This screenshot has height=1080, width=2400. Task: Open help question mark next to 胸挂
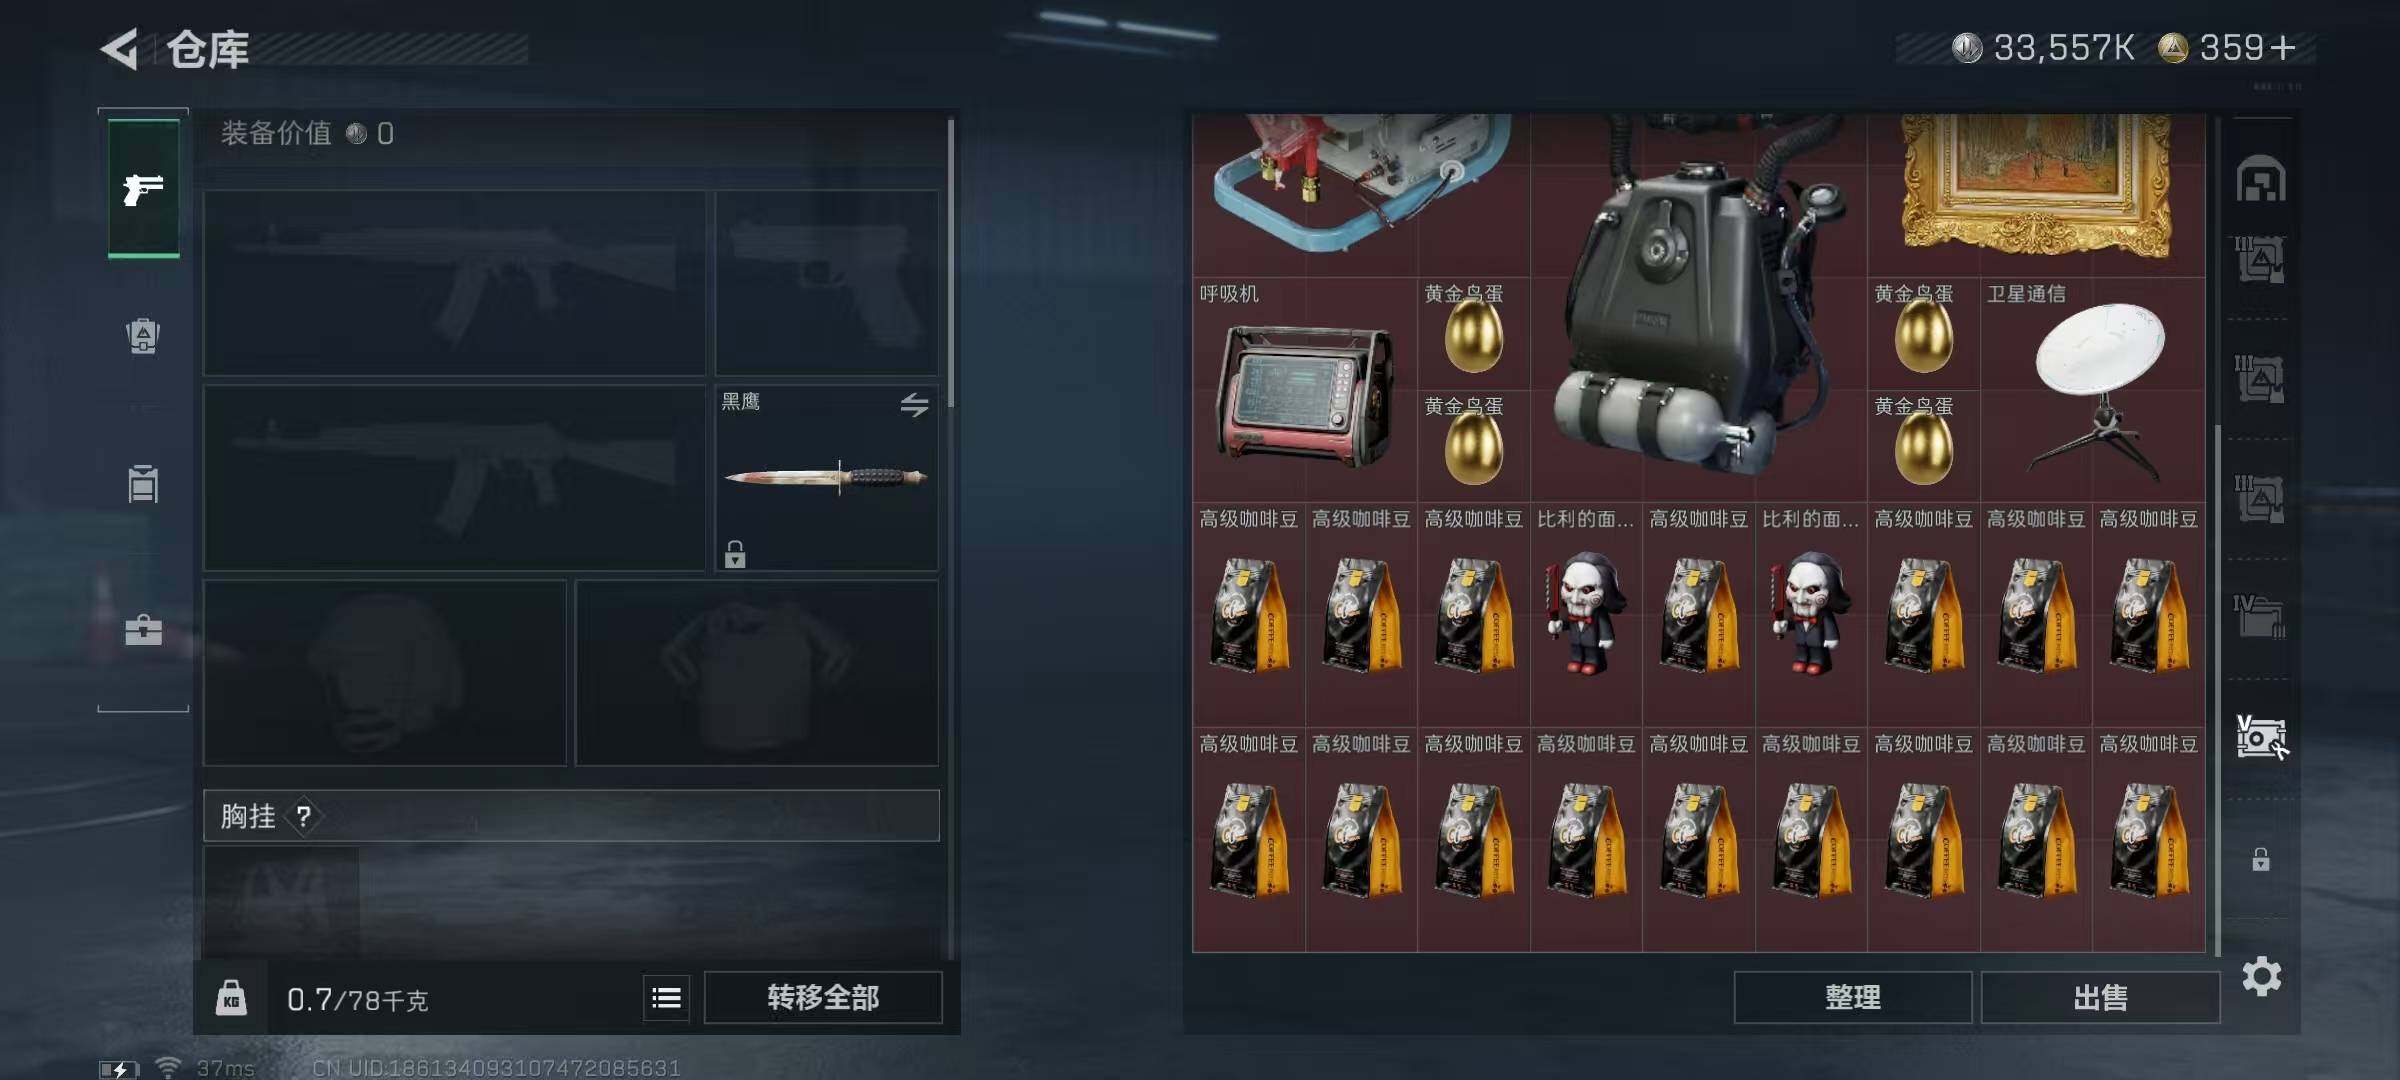pos(304,817)
